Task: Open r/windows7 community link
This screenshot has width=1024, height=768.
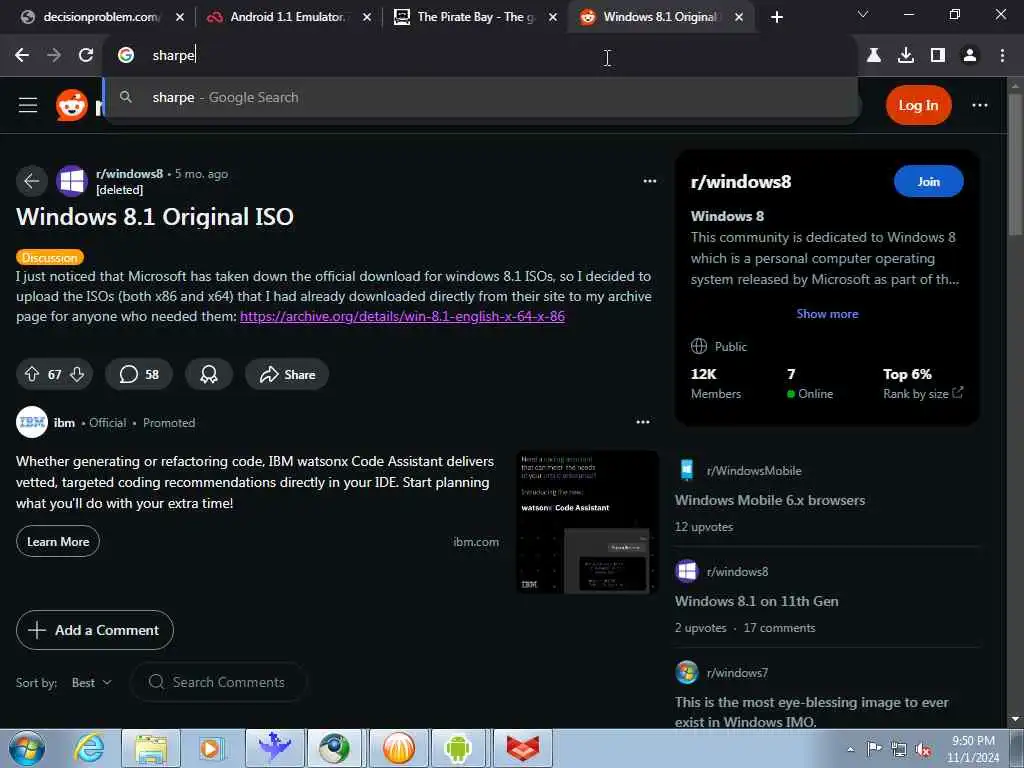Action: click(x=737, y=673)
